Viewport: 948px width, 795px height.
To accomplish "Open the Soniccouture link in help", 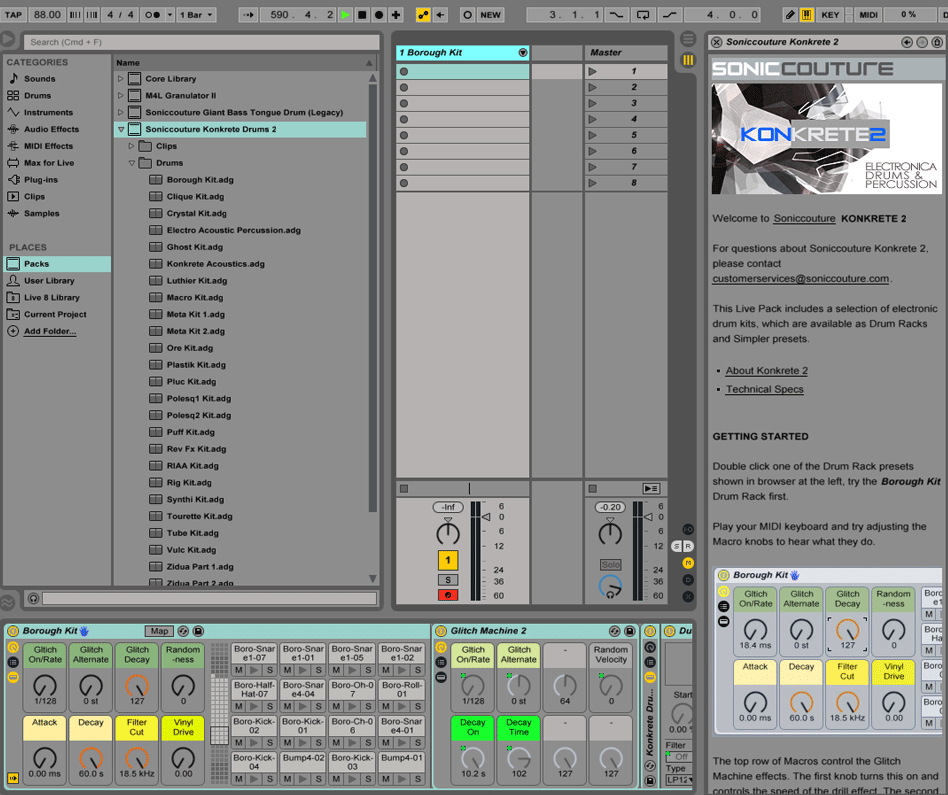I will [x=804, y=219].
